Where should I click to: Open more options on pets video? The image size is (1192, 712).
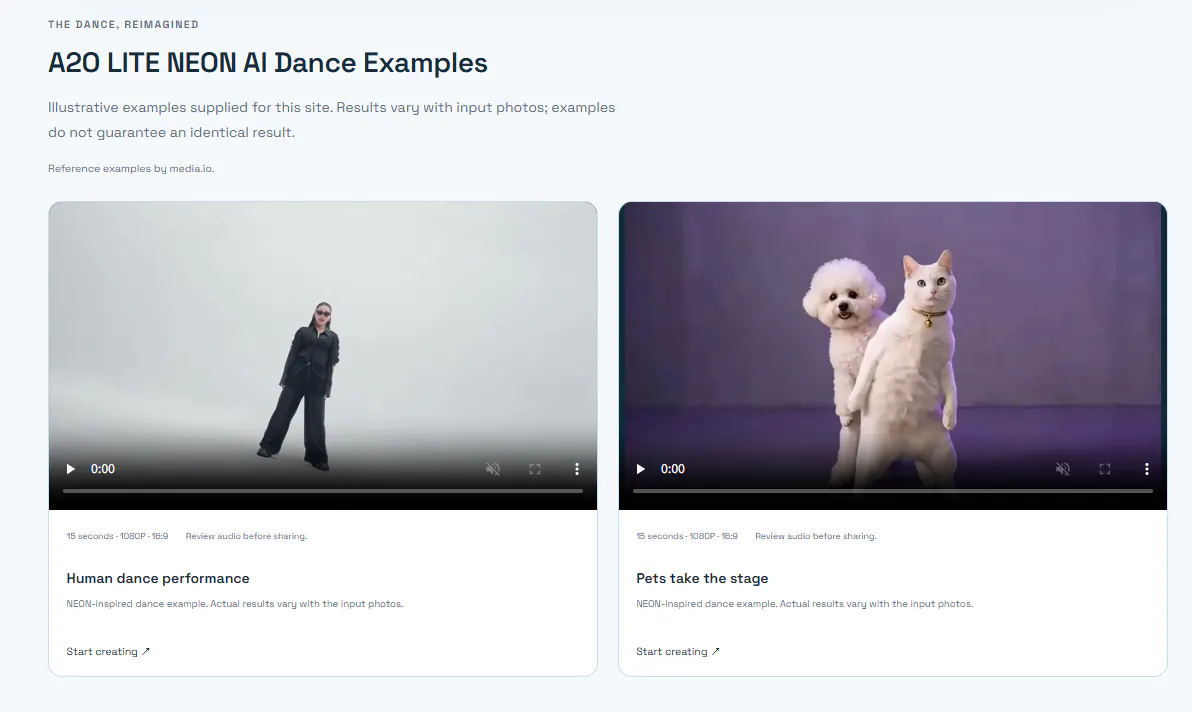tap(1147, 469)
